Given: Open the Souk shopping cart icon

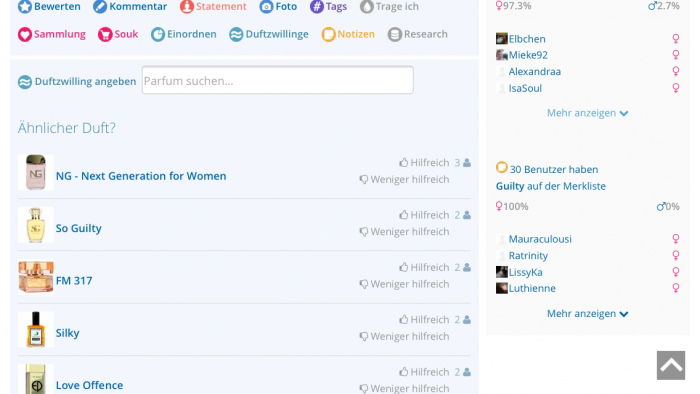Looking at the screenshot, I should coord(105,34).
